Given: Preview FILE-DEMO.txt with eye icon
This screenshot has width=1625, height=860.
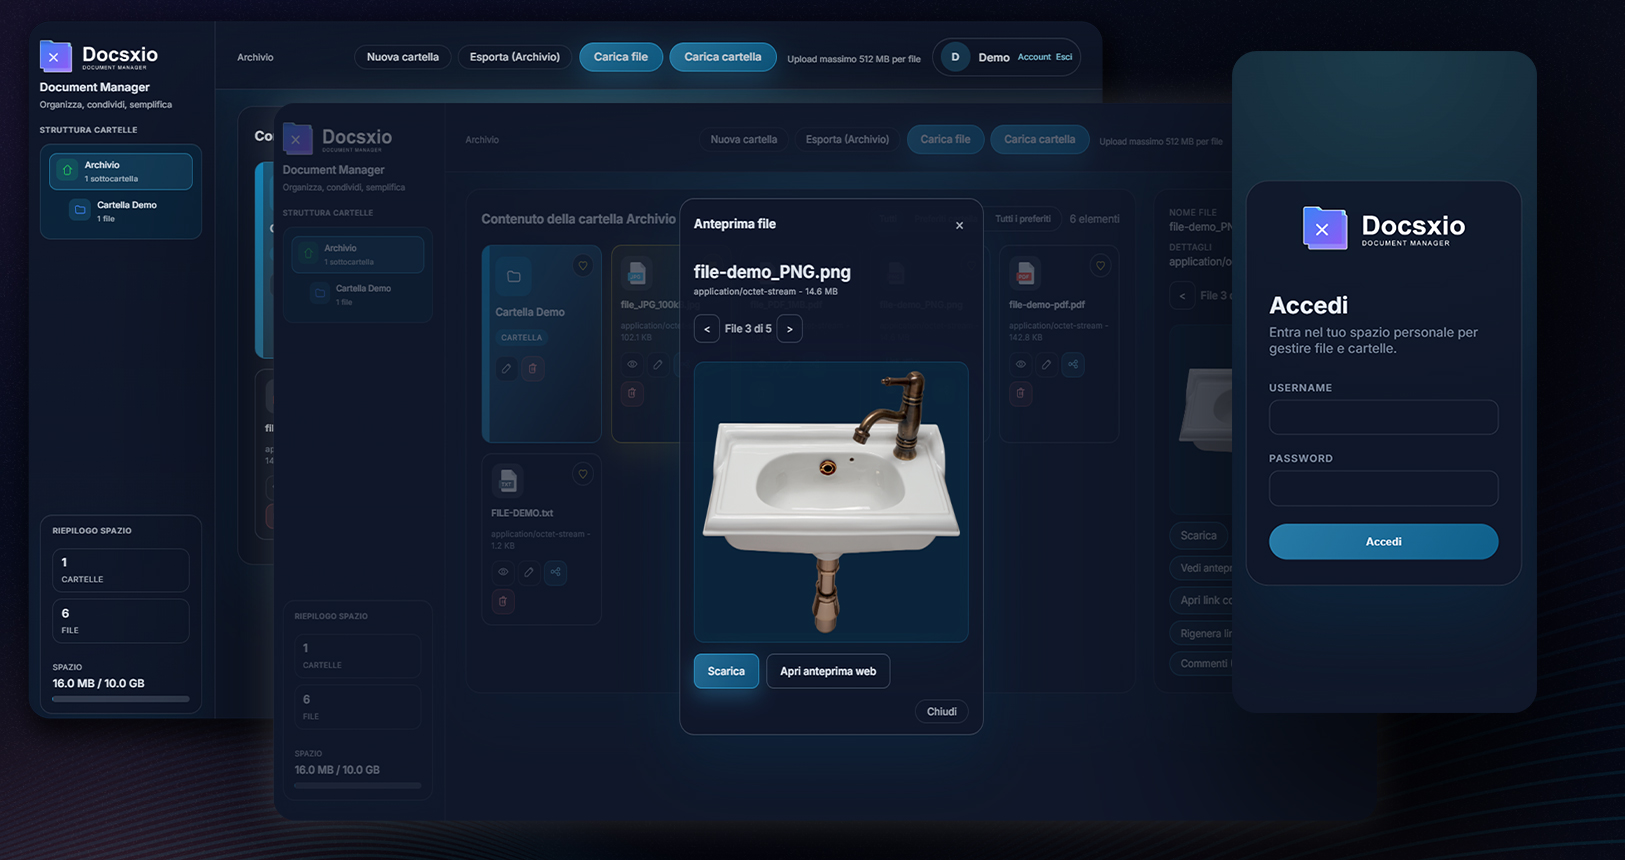Looking at the screenshot, I should coord(503,572).
